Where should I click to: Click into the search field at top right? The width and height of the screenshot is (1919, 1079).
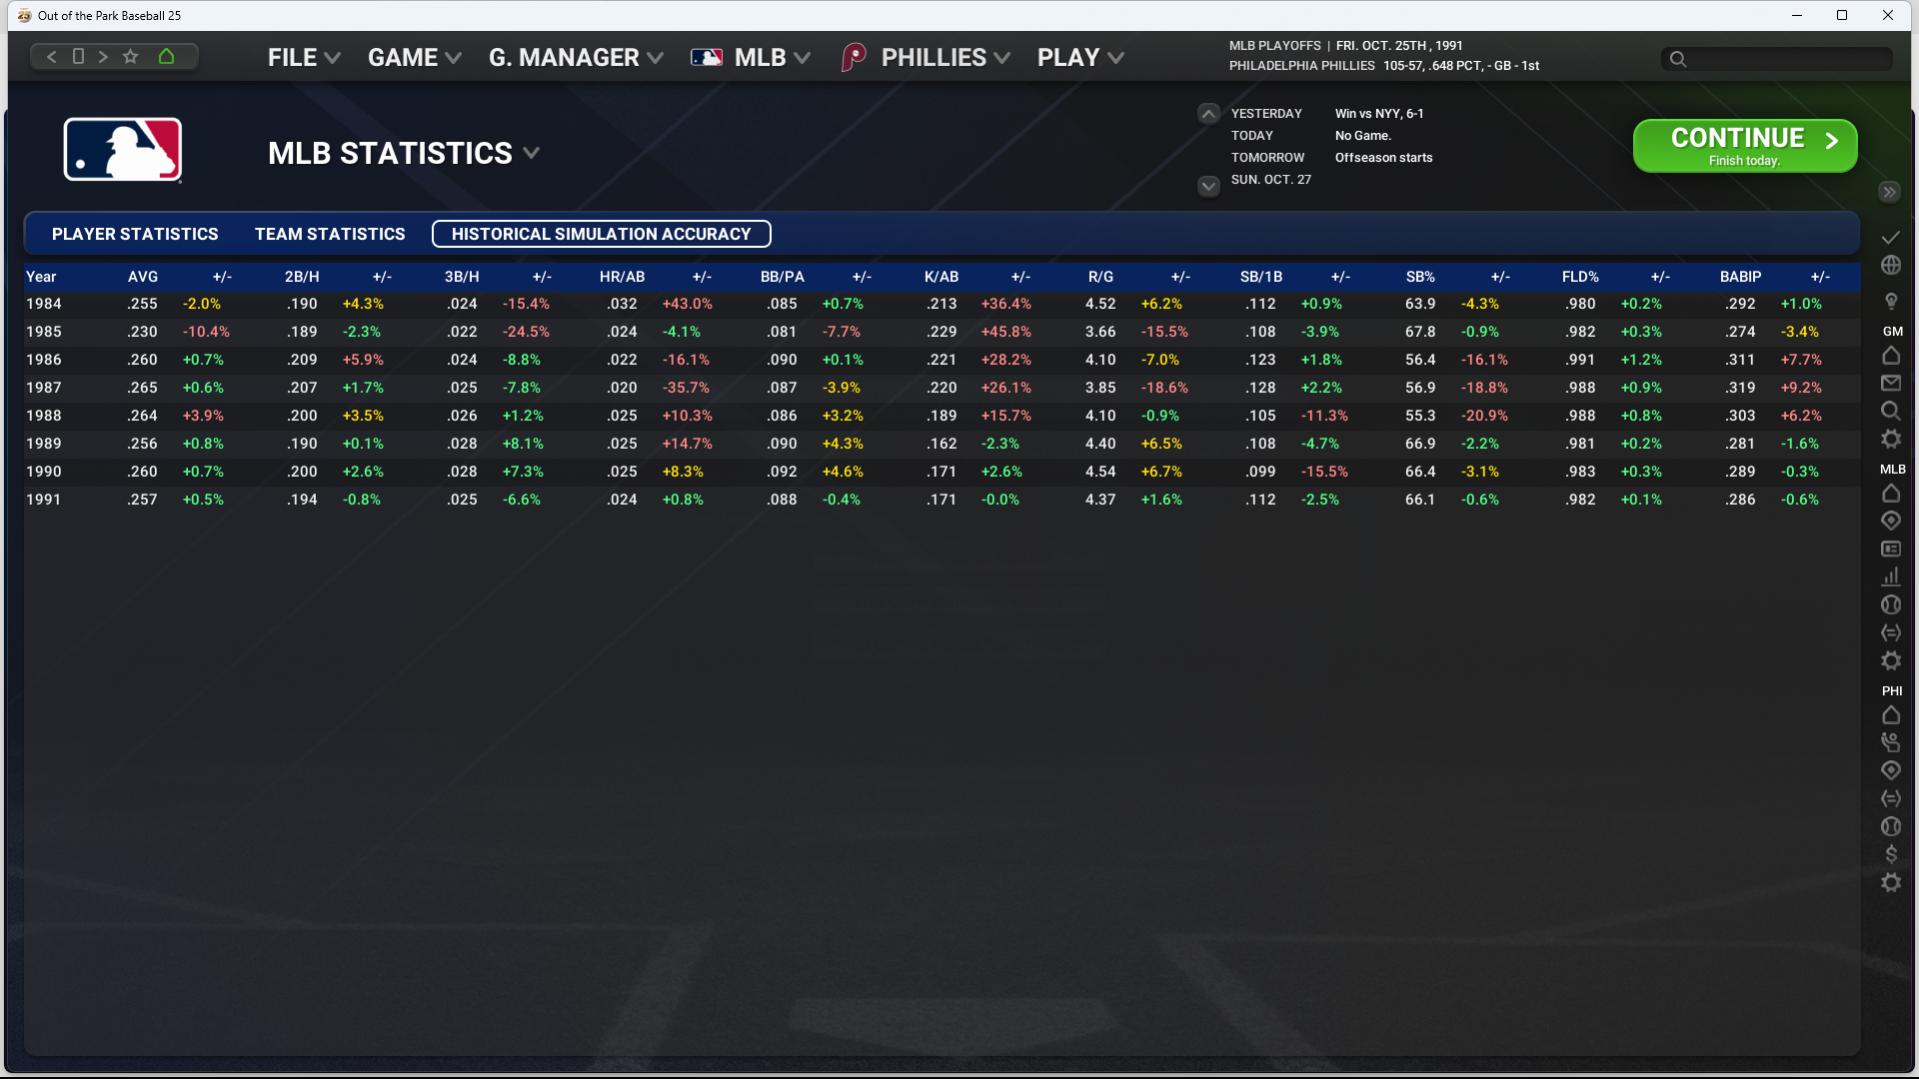(x=1777, y=59)
